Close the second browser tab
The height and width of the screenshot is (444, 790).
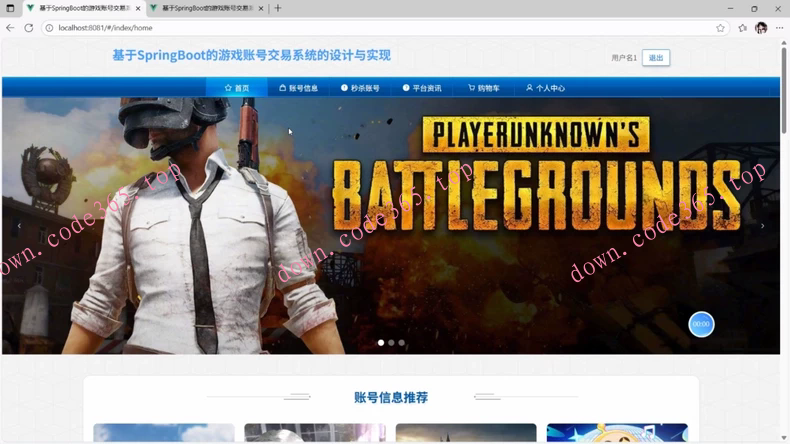click(x=260, y=9)
